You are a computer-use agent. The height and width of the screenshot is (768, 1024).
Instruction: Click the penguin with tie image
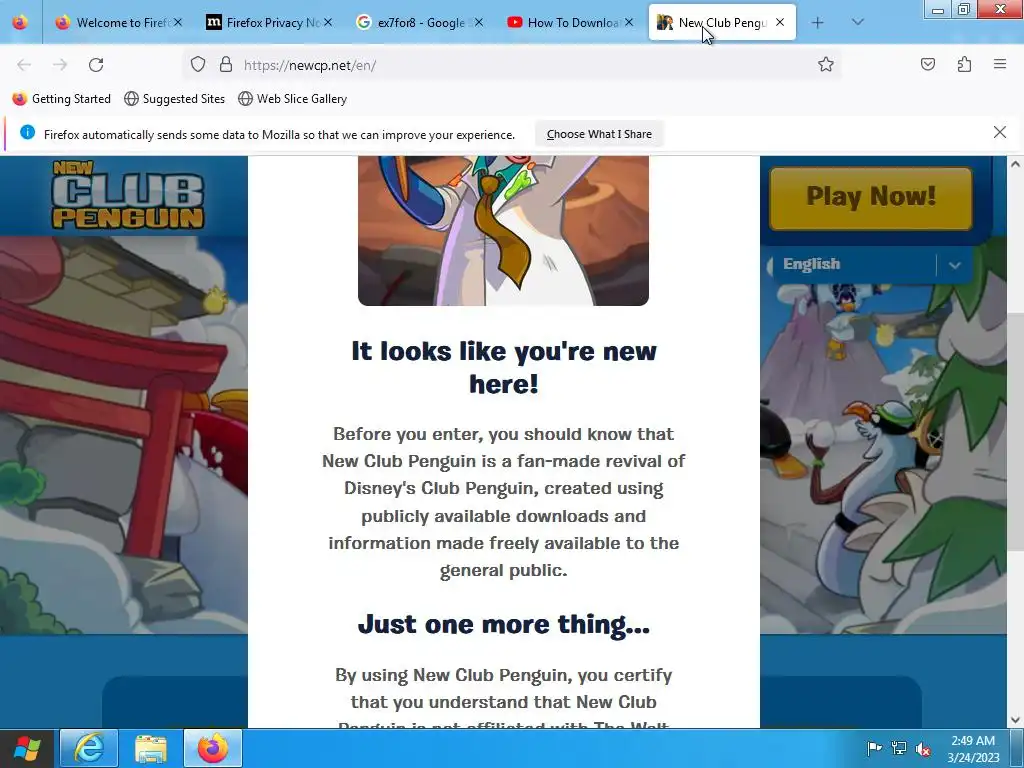pos(504,230)
